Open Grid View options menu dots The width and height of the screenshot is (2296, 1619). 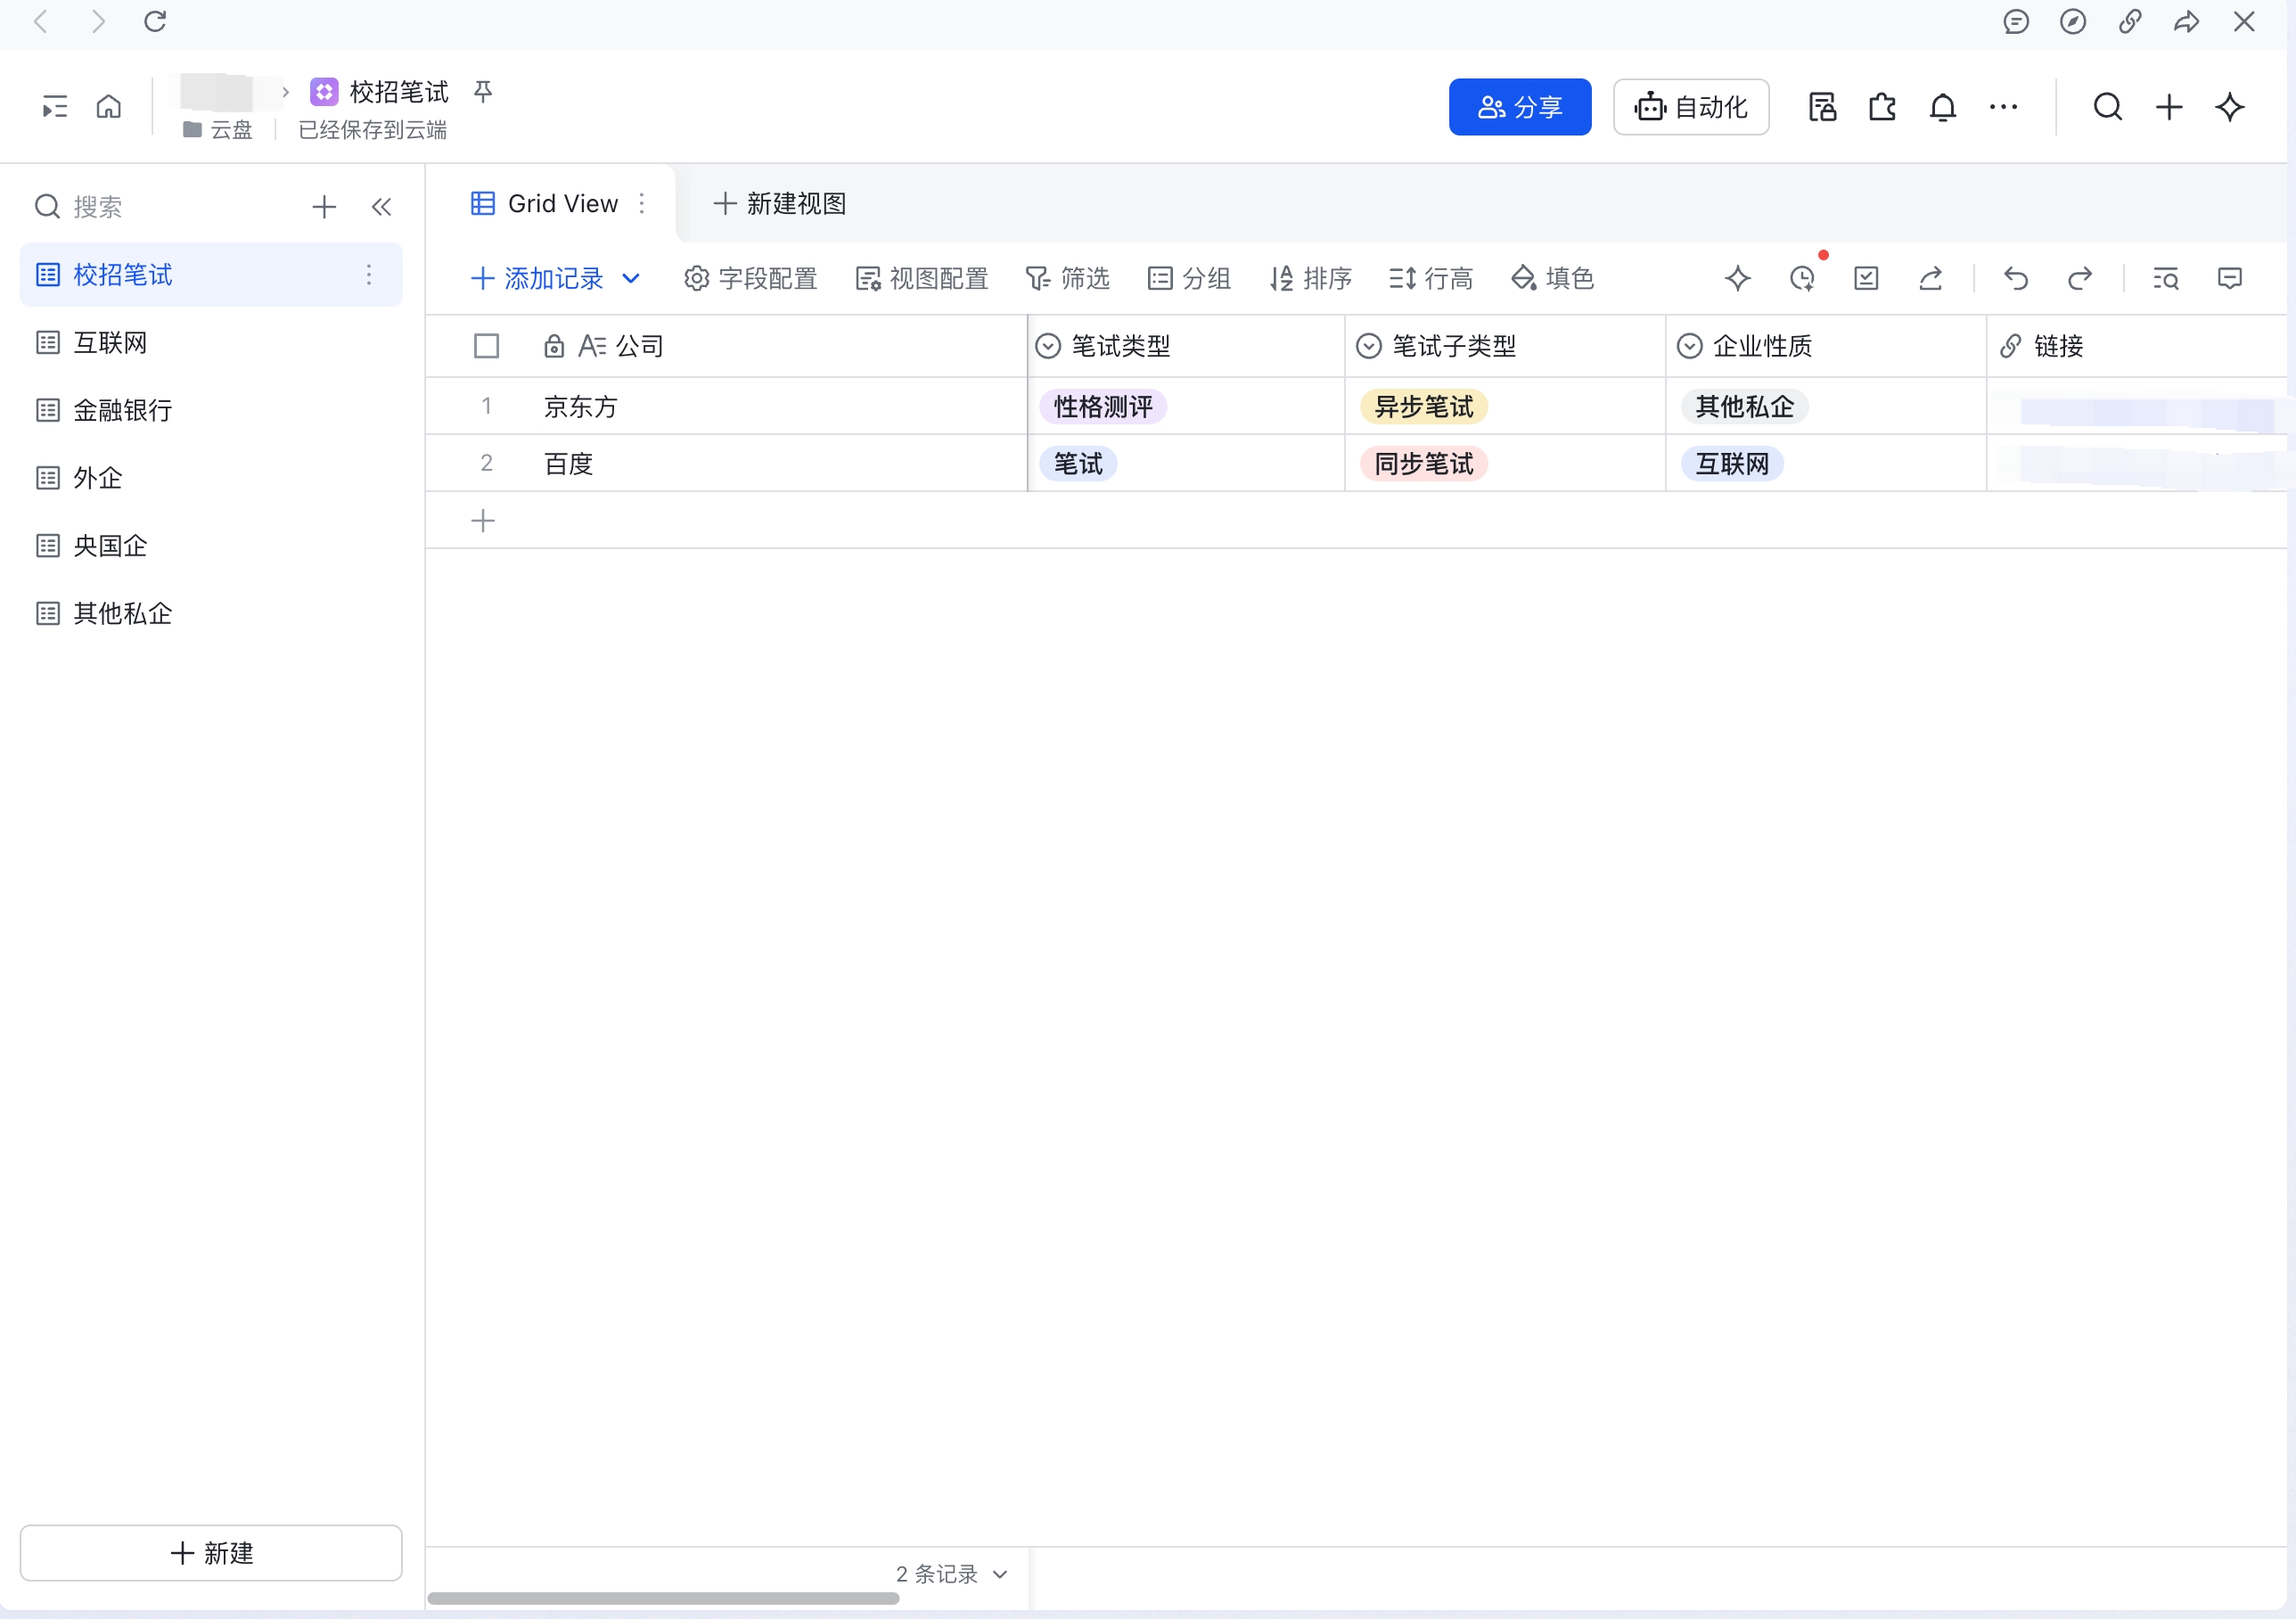click(642, 204)
